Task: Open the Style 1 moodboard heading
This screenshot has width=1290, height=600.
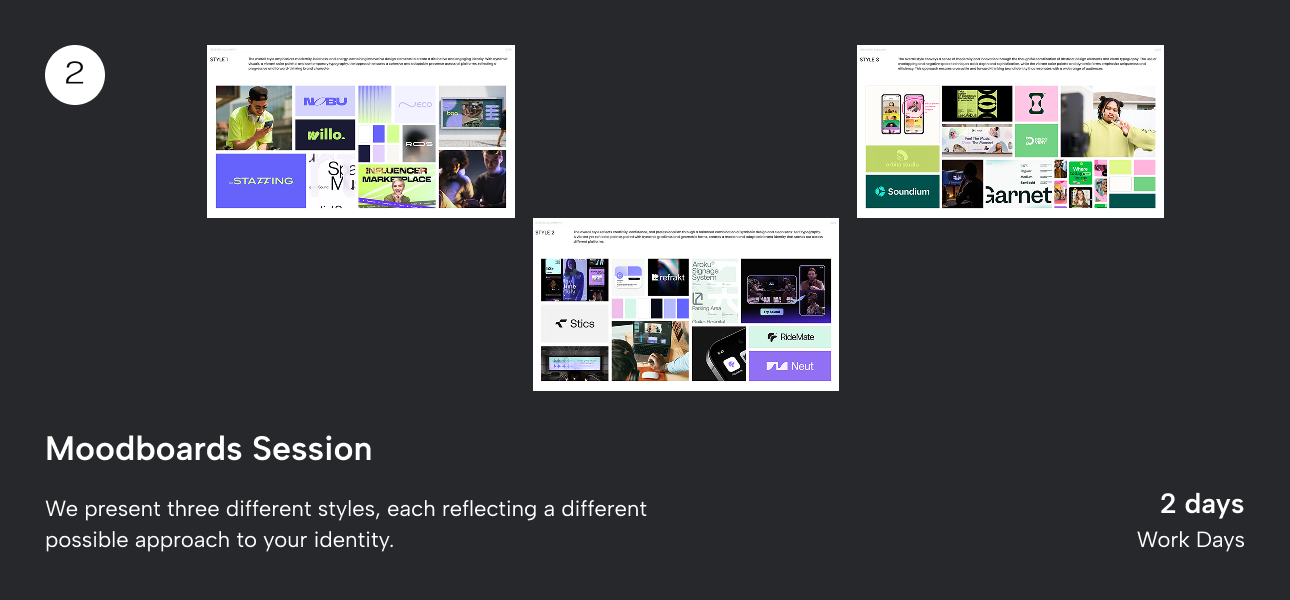Action: pyautogui.click(x=219, y=60)
